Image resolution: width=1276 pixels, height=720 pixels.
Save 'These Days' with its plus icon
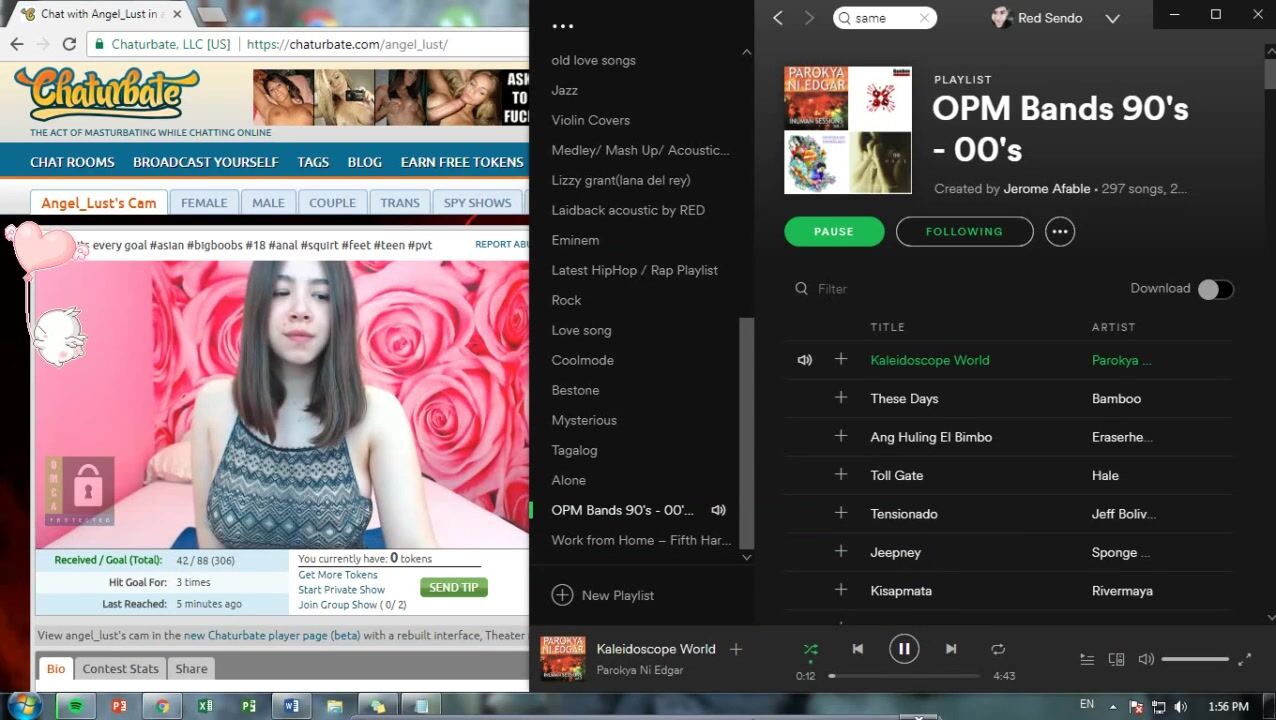click(x=841, y=398)
